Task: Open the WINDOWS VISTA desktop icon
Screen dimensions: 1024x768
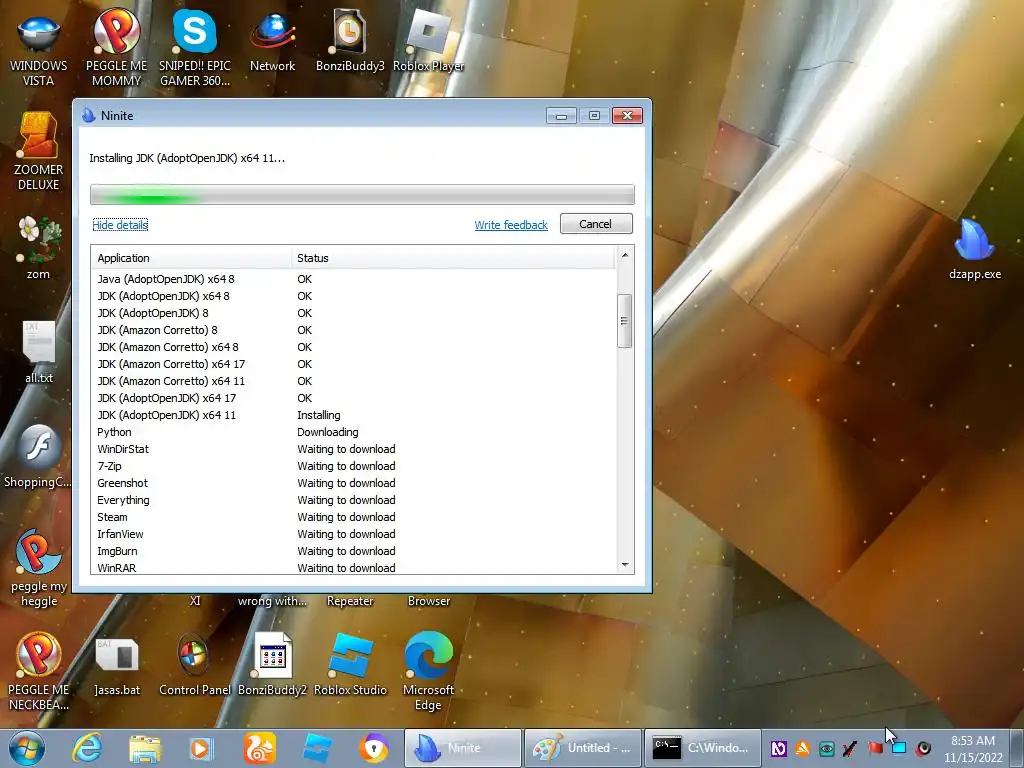Action: 38,49
